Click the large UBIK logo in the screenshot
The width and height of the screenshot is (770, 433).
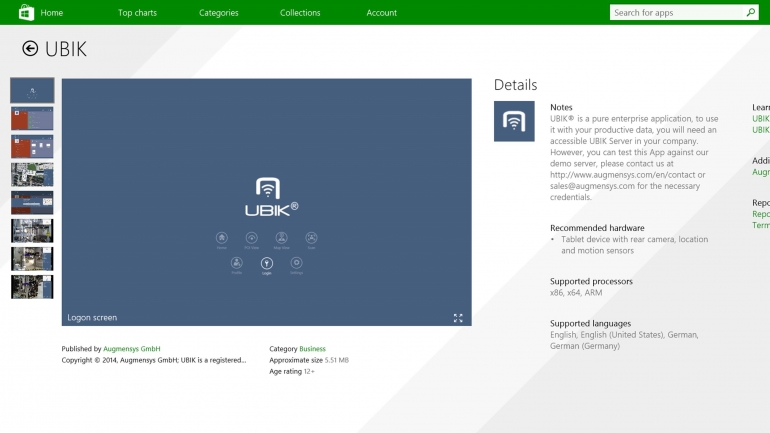[271, 197]
